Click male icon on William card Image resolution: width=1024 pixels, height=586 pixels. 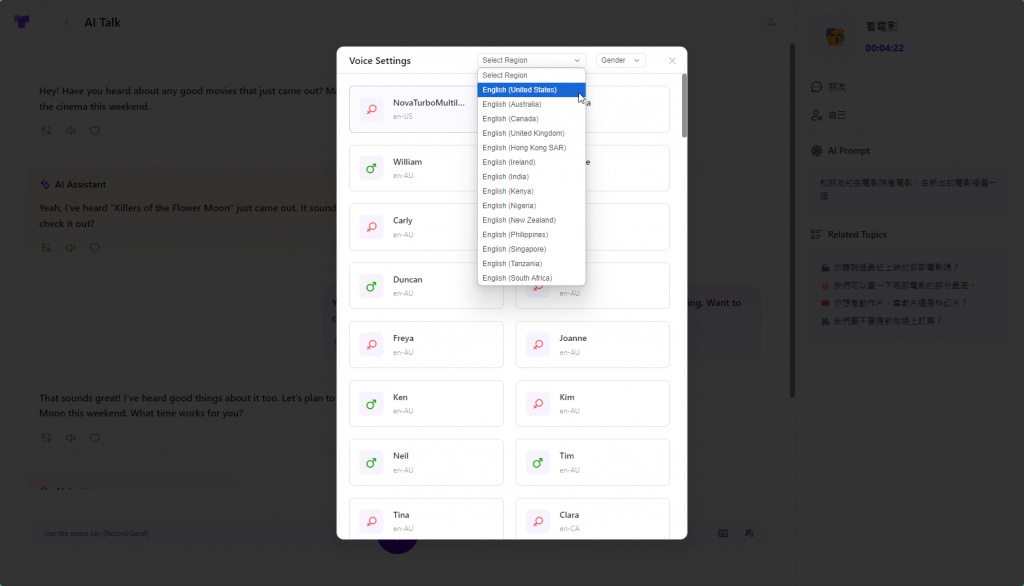(x=372, y=168)
